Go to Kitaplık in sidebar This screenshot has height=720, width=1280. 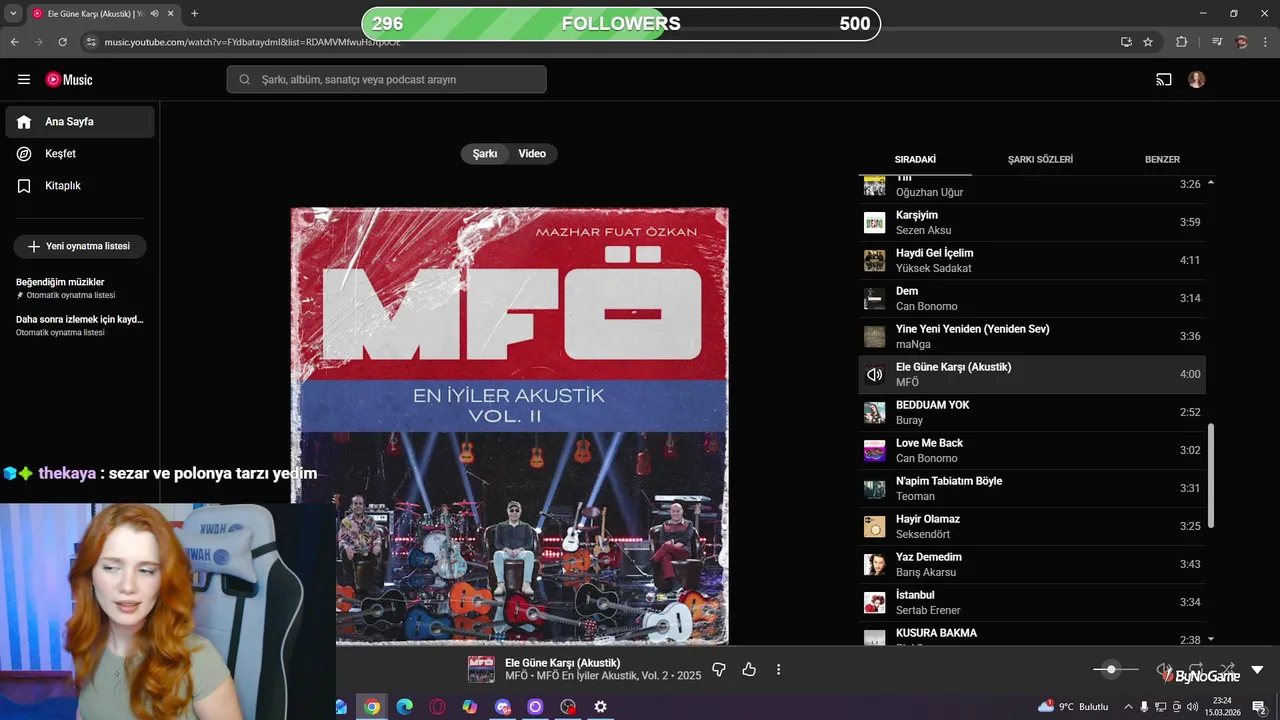coord(80,186)
